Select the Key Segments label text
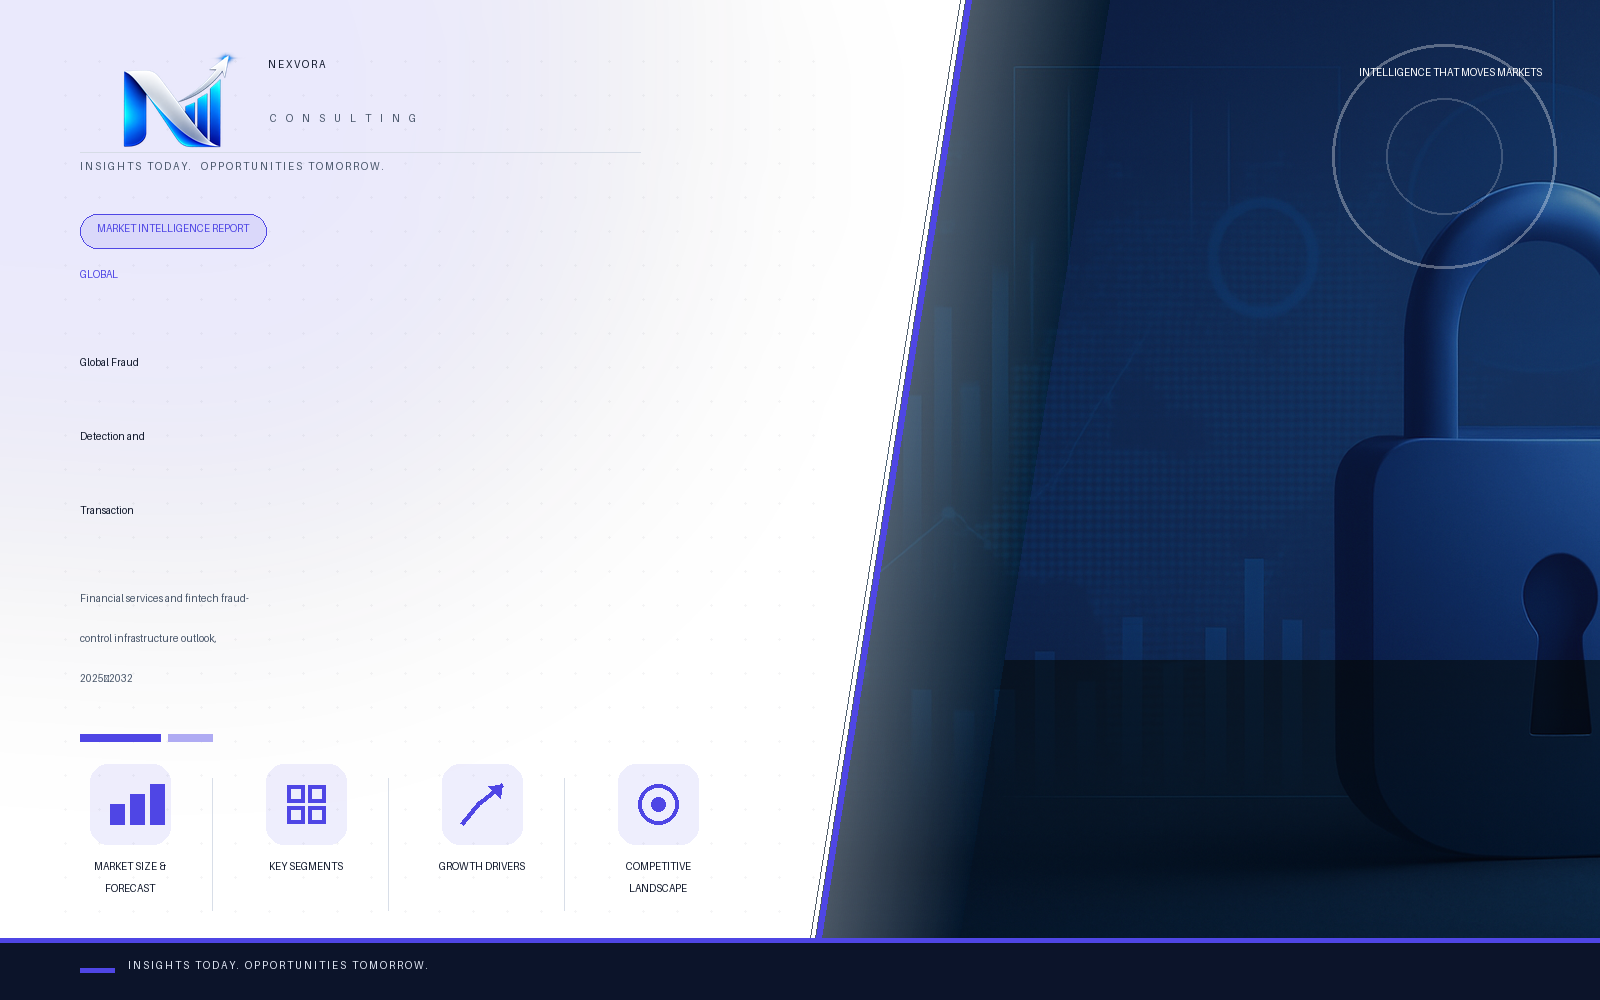This screenshot has width=1600, height=1000. point(306,866)
